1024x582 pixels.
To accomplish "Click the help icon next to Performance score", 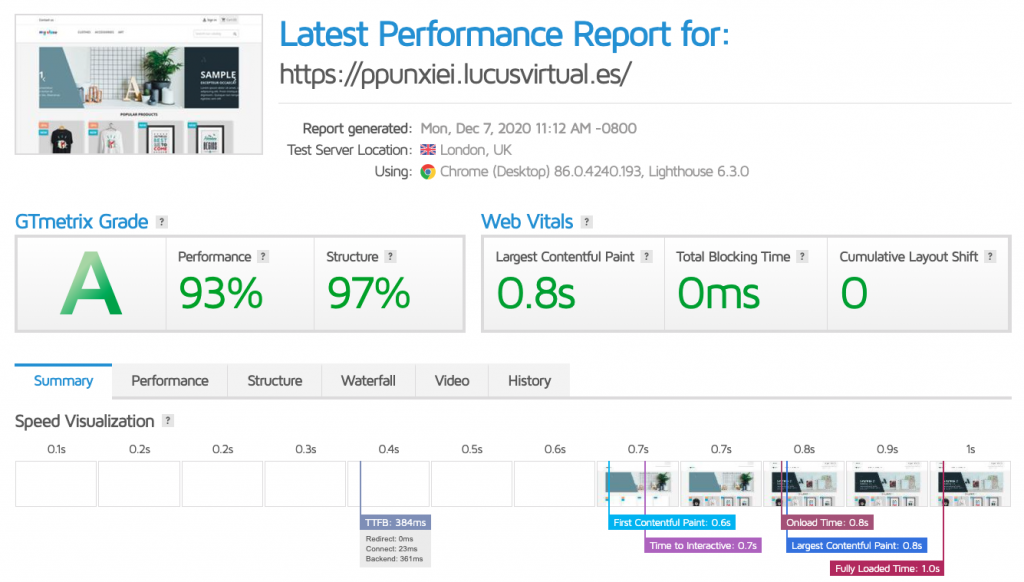I will [263, 257].
